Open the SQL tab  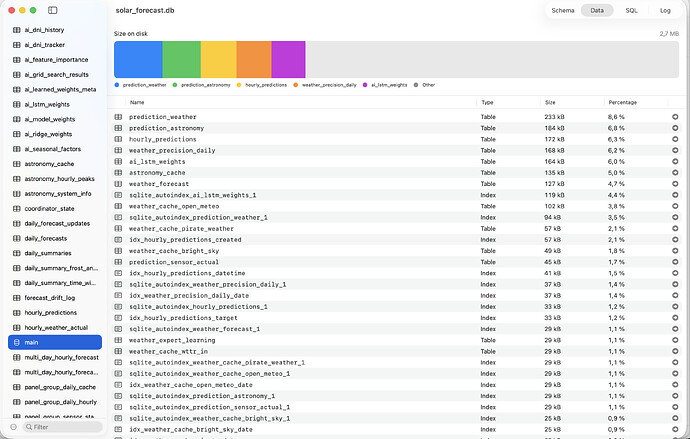tap(631, 10)
